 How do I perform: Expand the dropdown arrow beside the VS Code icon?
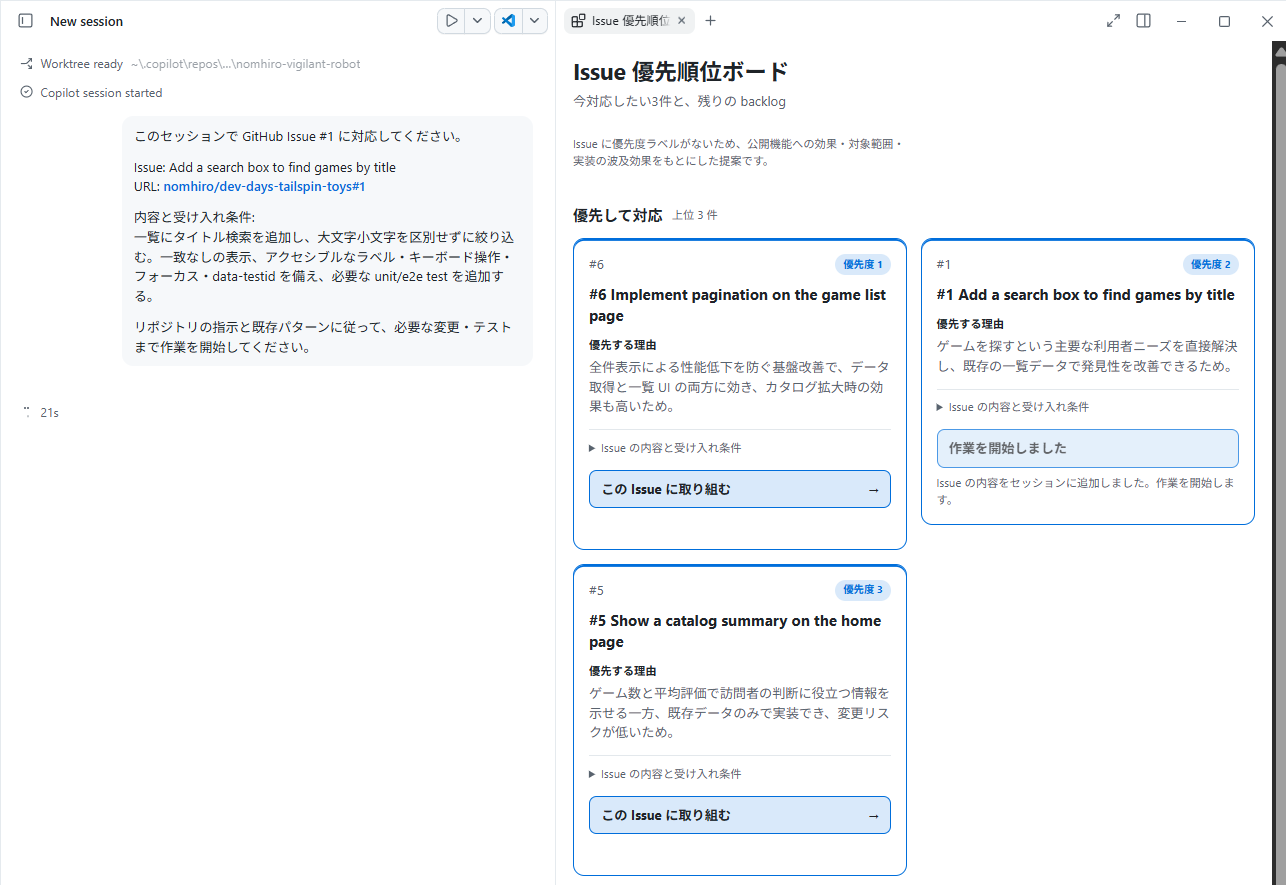pyautogui.click(x=535, y=21)
